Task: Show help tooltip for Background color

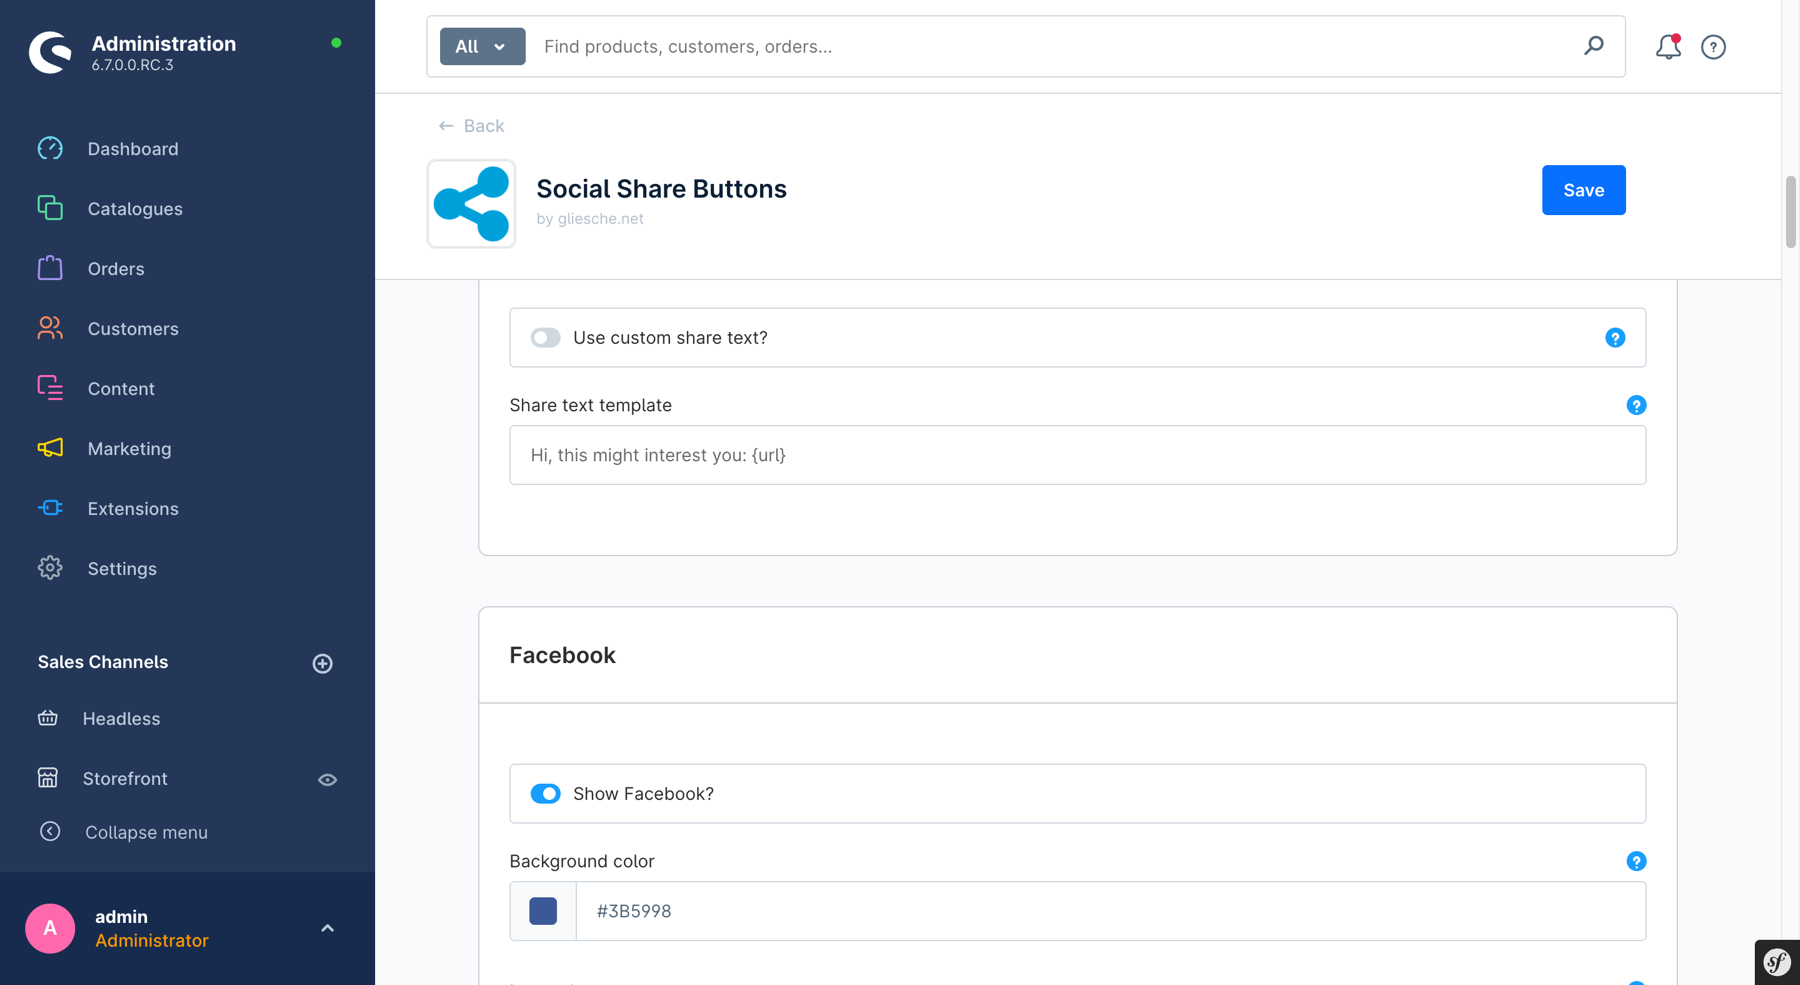Action: click(x=1636, y=861)
